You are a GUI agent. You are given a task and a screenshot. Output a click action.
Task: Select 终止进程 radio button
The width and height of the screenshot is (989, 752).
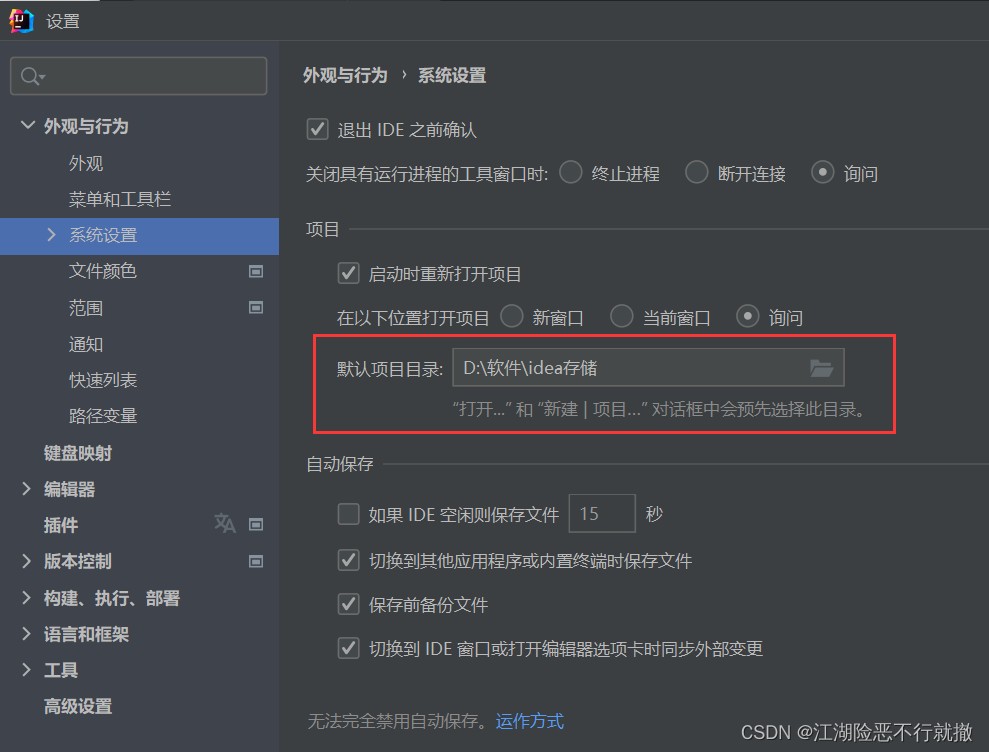pos(571,172)
